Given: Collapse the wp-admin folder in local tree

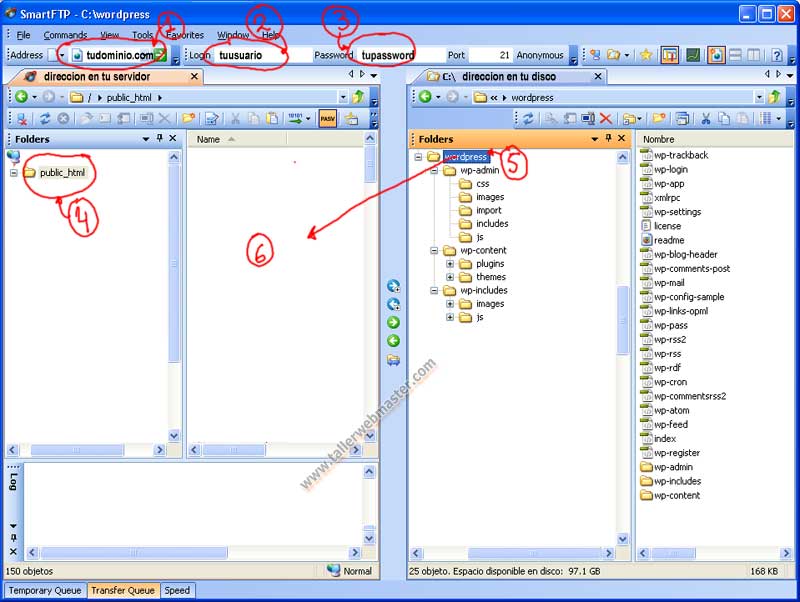Looking at the screenshot, I should click(434, 170).
